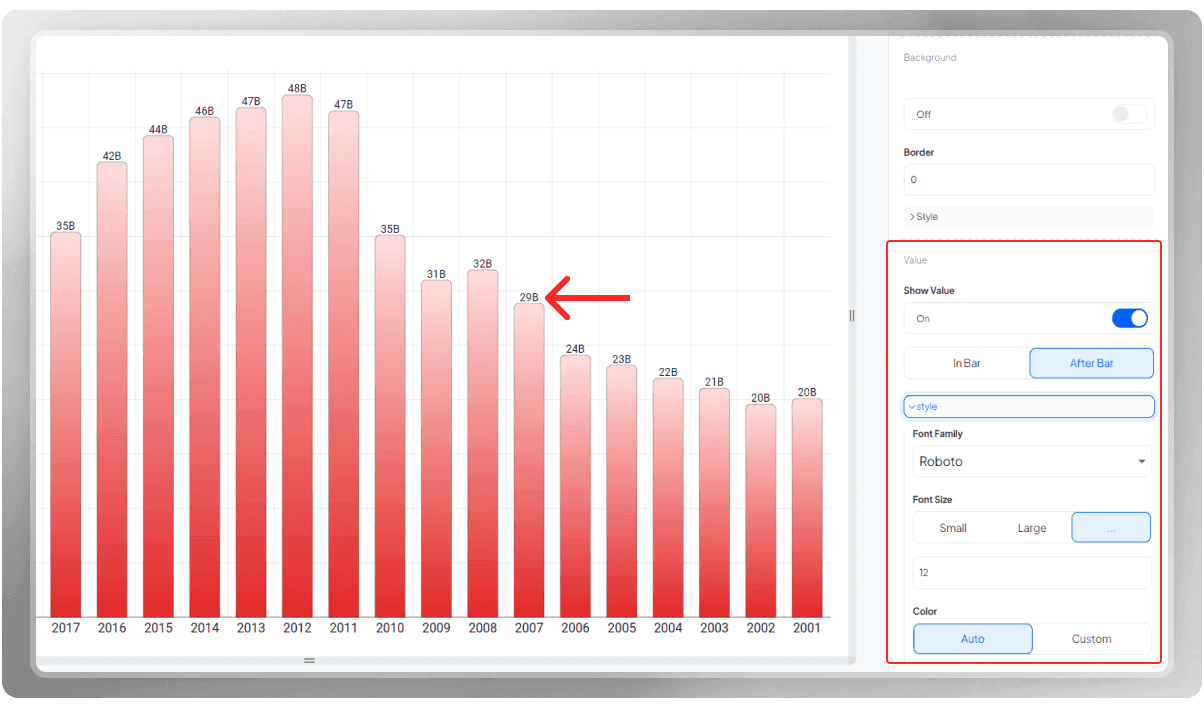The width and height of the screenshot is (1204, 708).
Task: Select After Bar value position
Action: coord(1091,363)
